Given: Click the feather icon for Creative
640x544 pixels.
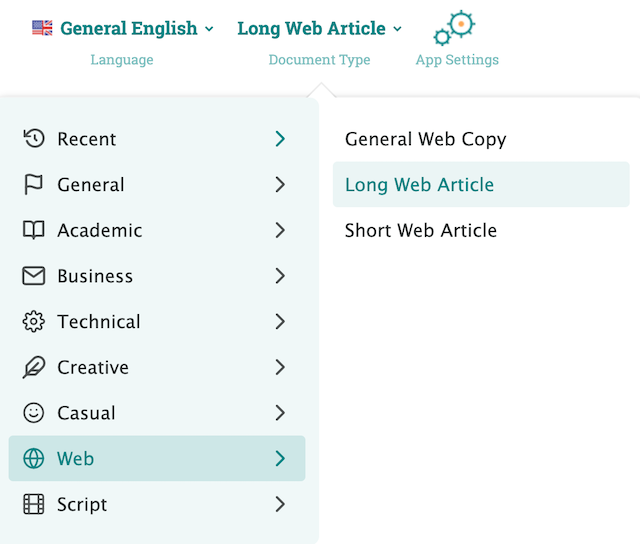Looking at the screenshot, I should pyautogui.click(x=34, y=367).
